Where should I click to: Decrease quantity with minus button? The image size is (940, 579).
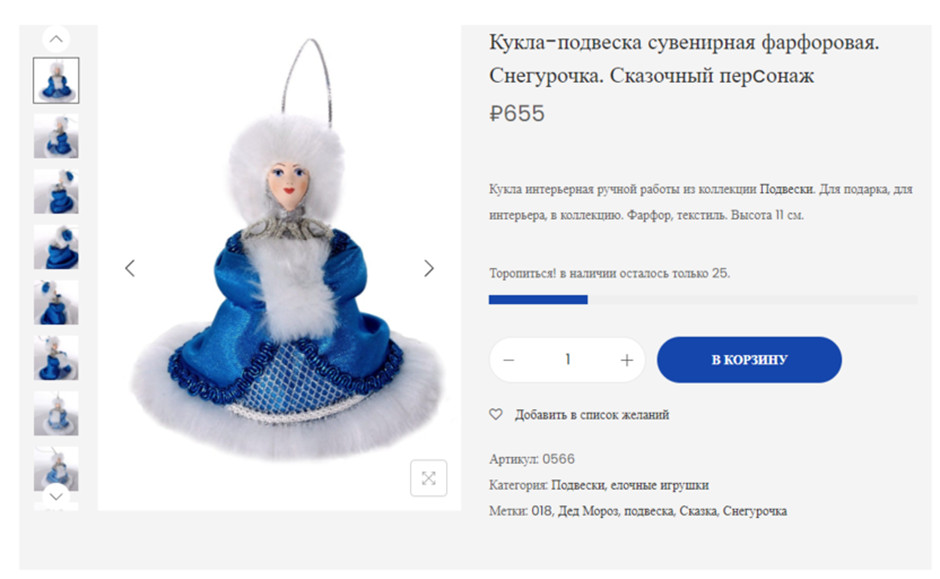tap(509, 360)
